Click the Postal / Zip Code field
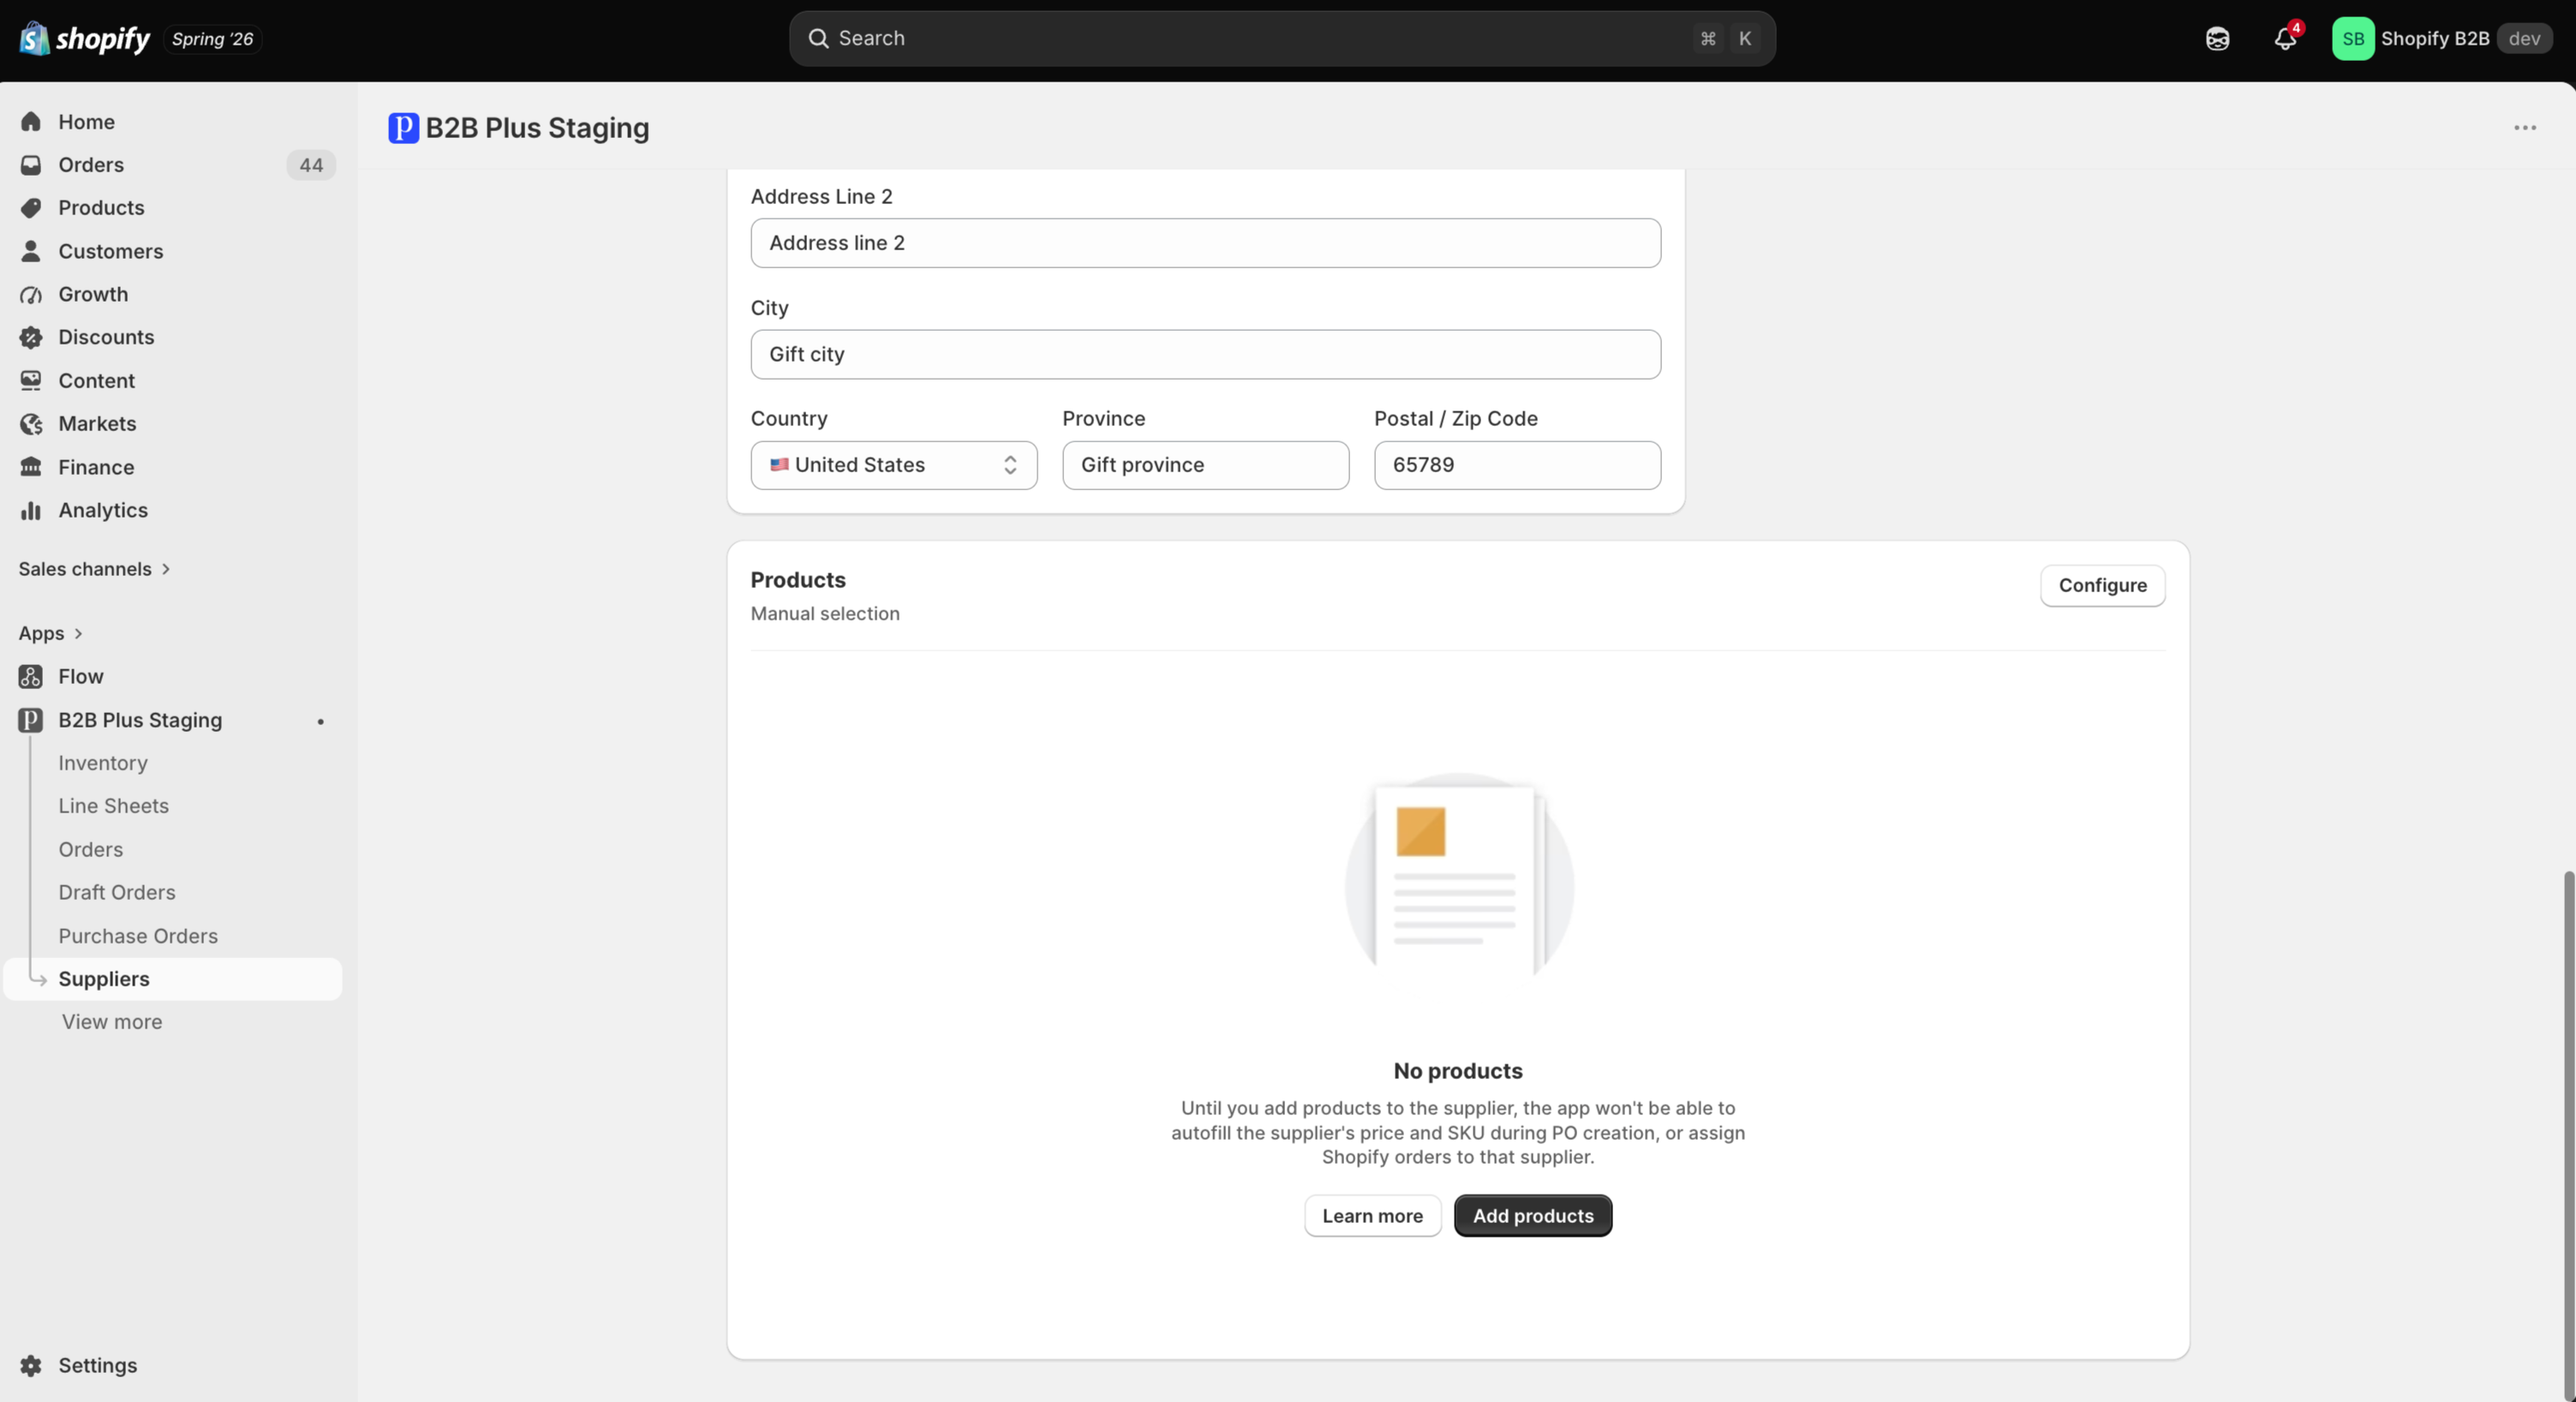 coord(1518,465)
